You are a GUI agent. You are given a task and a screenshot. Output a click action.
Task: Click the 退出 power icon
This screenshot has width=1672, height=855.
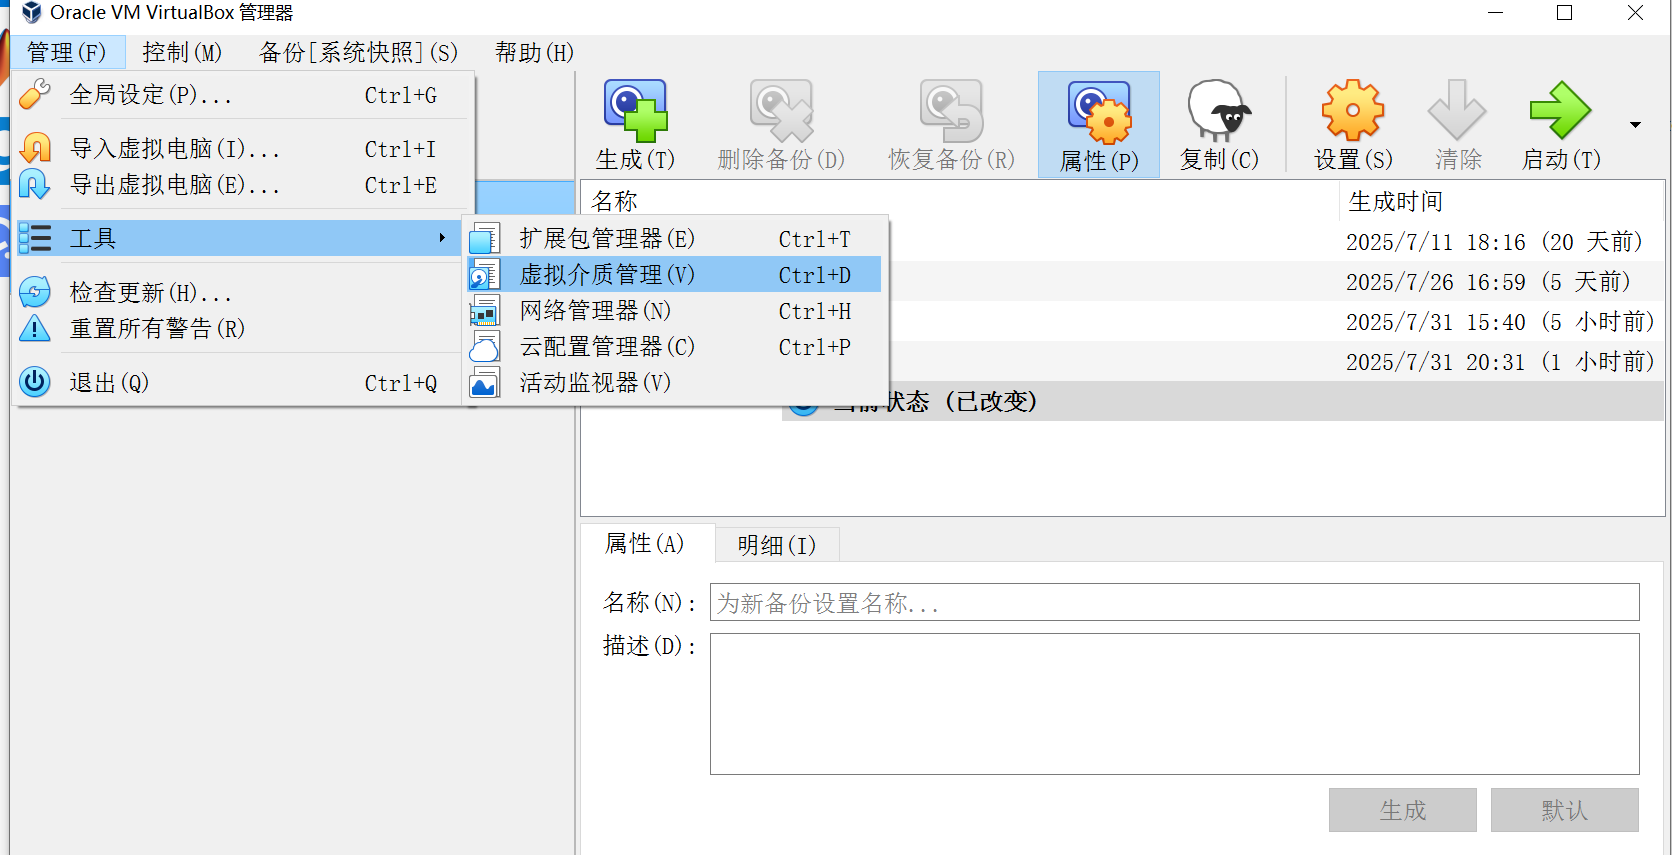click(x=35, y=382)
